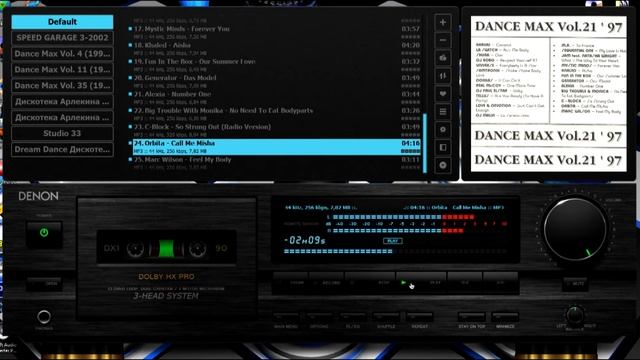Open the three-line playlist menu icon
This screenshot has height=360, width=640.
coord(442,112)
